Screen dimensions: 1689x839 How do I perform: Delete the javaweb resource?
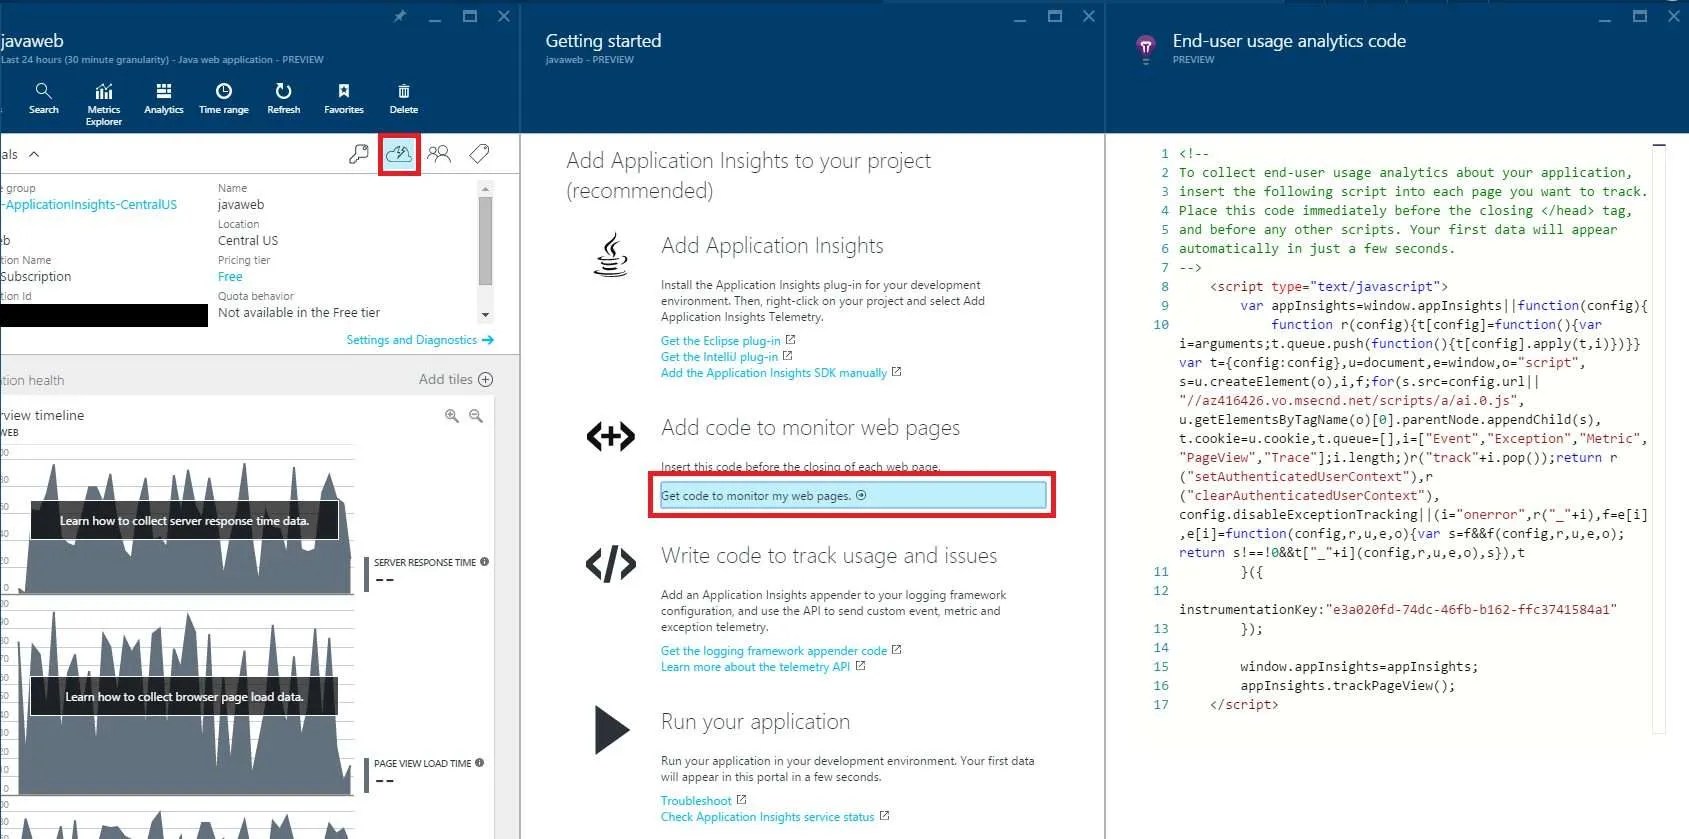pos(404,98)
